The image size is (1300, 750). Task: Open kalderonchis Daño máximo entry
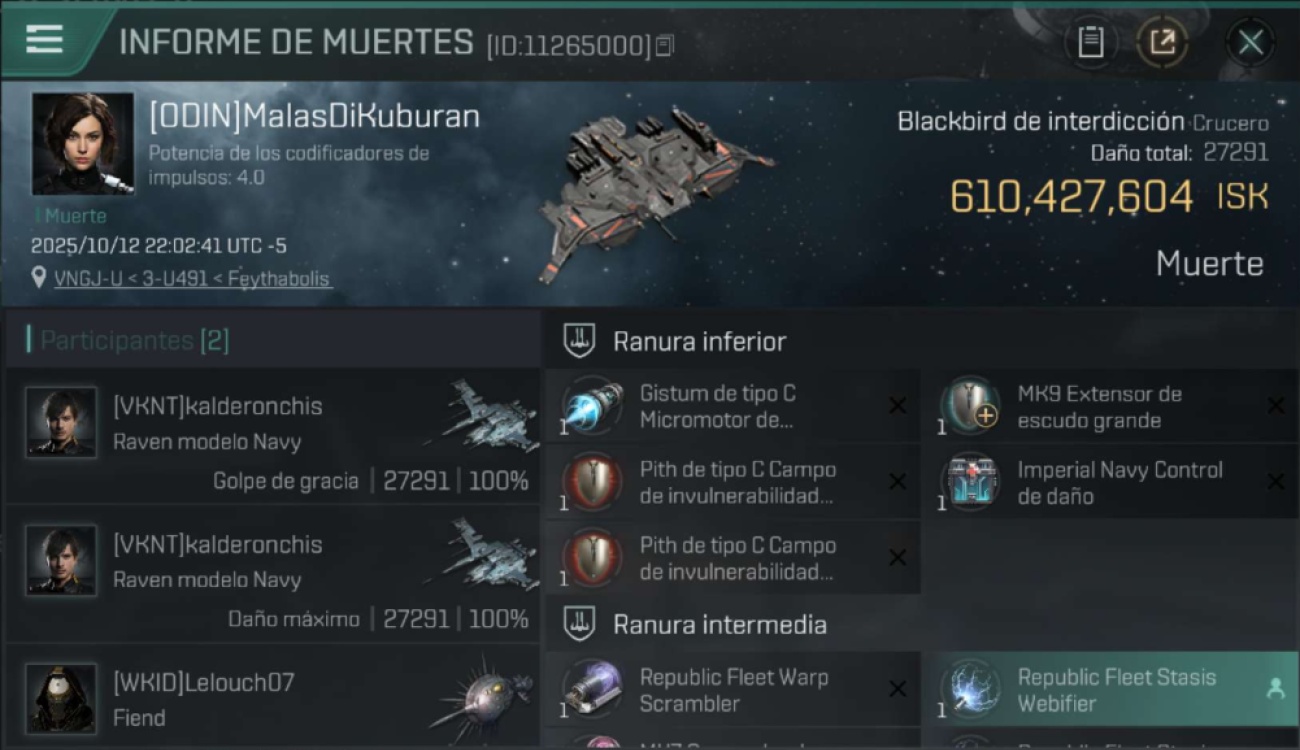click(273, 575)
